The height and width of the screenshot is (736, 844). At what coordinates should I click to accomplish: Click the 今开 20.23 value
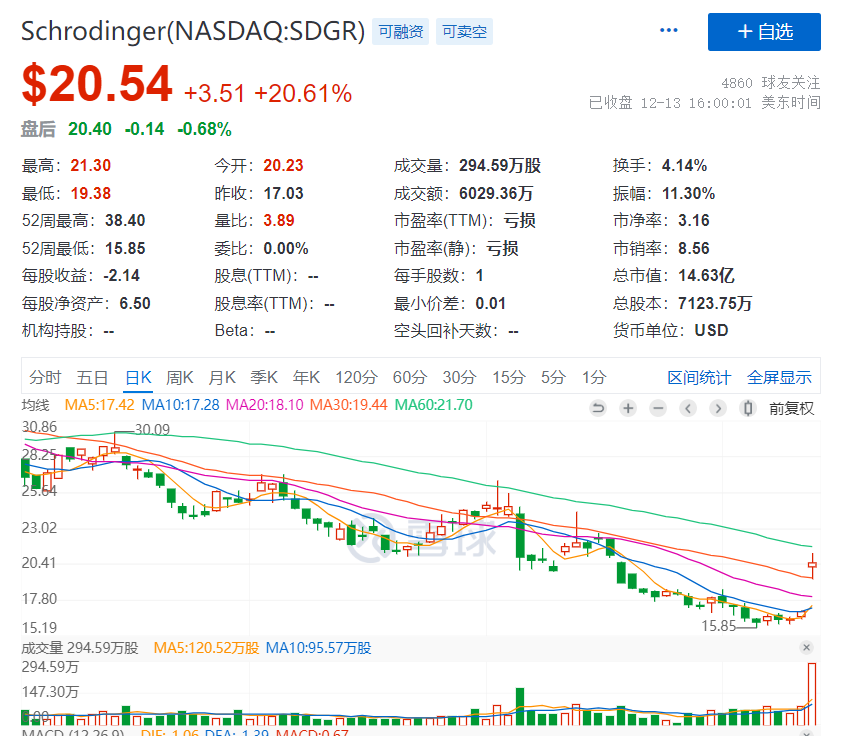tap(283, 165)
